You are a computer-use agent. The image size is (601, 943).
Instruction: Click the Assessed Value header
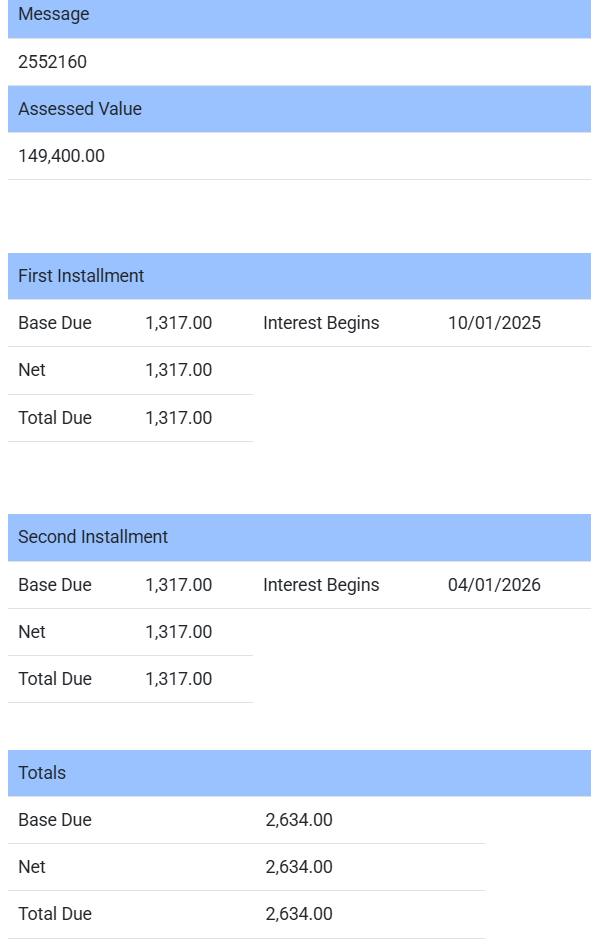(80, 109)
